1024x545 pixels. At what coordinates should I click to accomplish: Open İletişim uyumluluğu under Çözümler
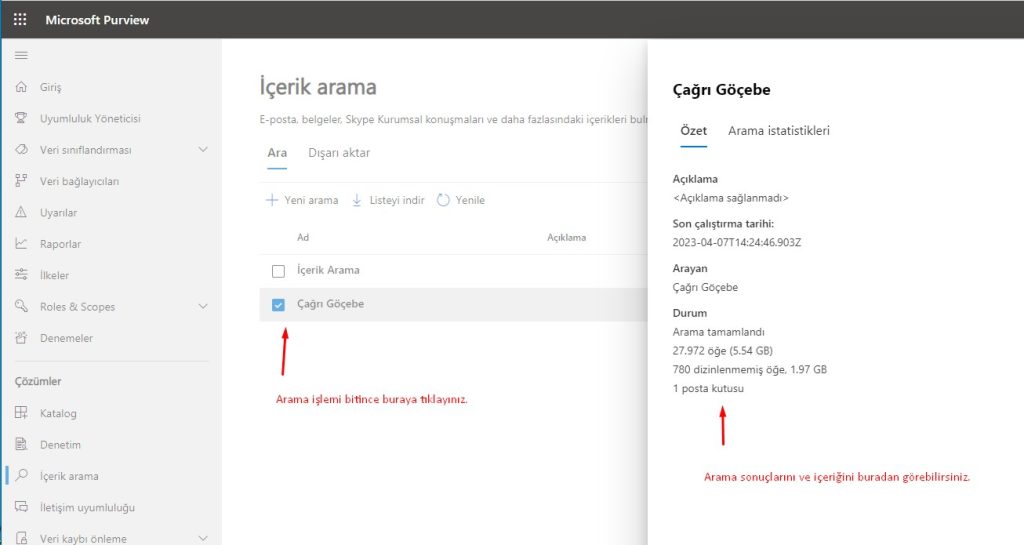[x=87, y=507]
